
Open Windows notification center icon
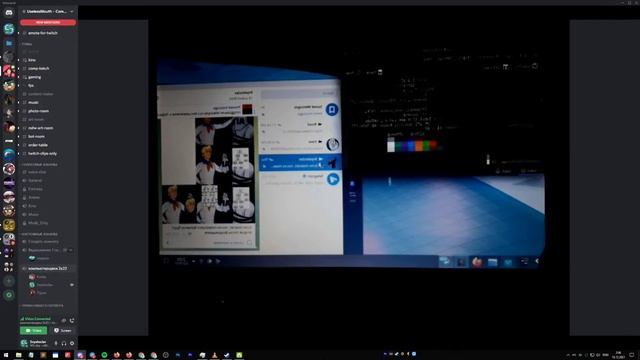tap(632, 355)
